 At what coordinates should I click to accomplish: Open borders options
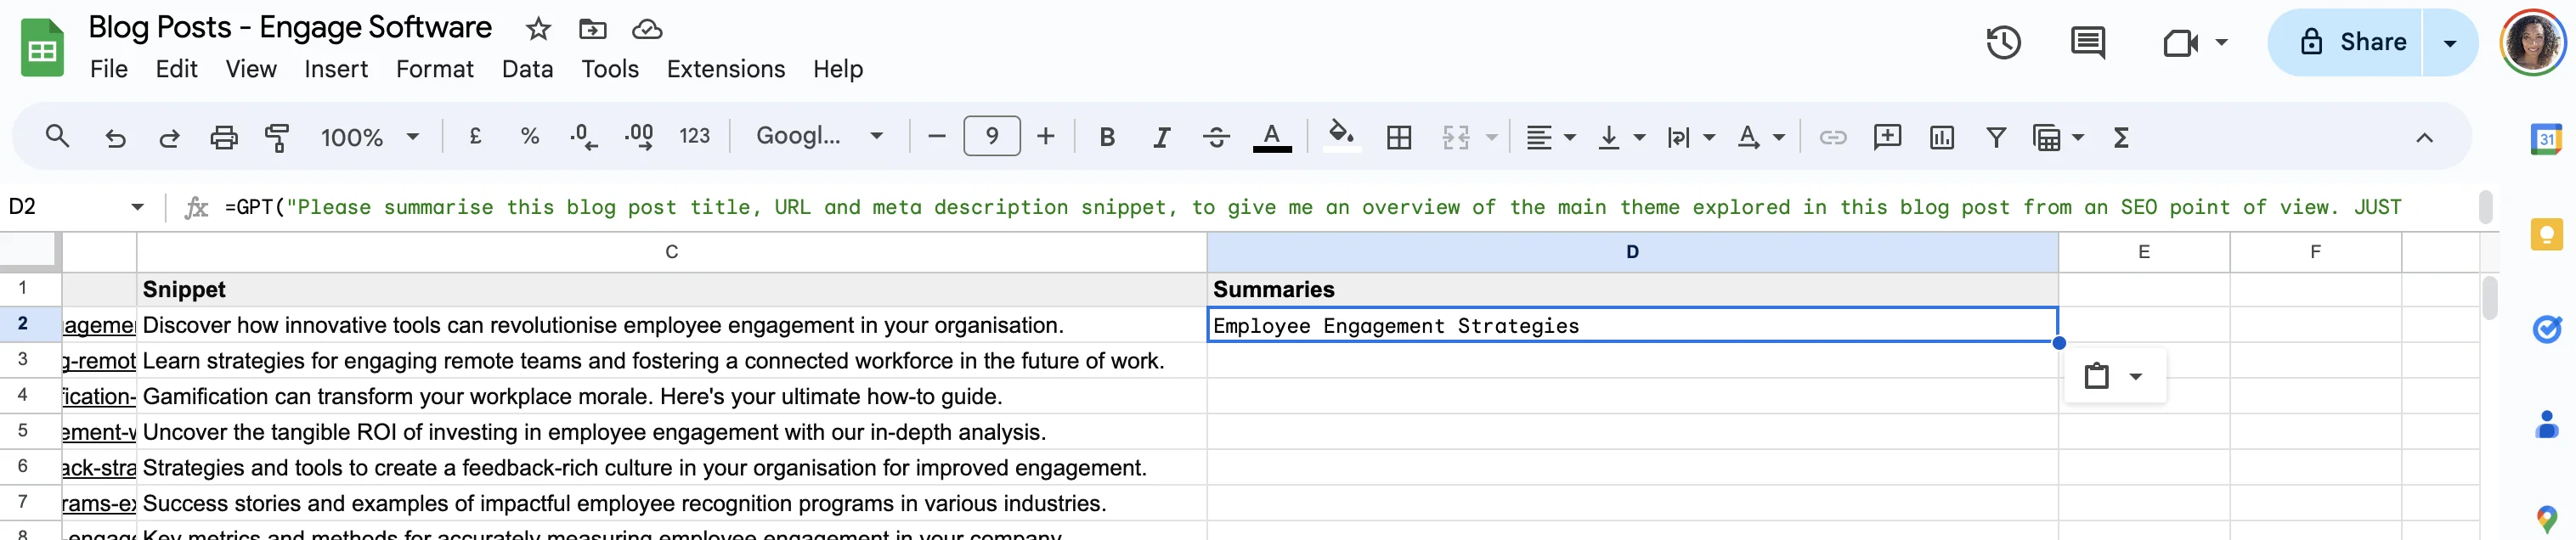(1399, 137)
